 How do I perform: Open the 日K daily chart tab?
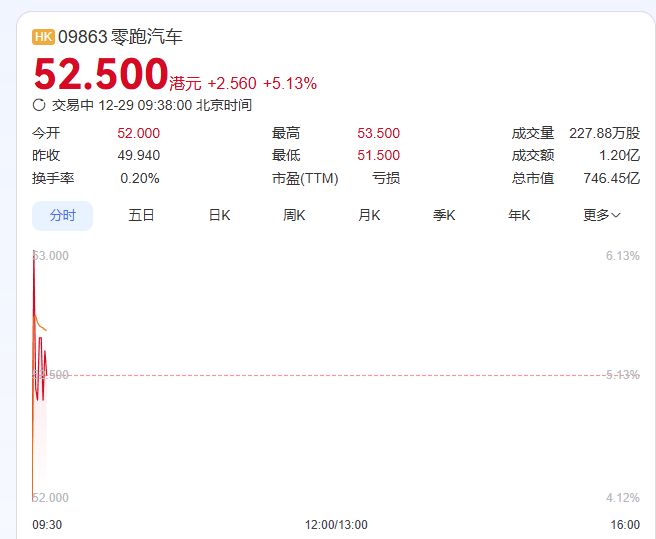pos(220,216)
